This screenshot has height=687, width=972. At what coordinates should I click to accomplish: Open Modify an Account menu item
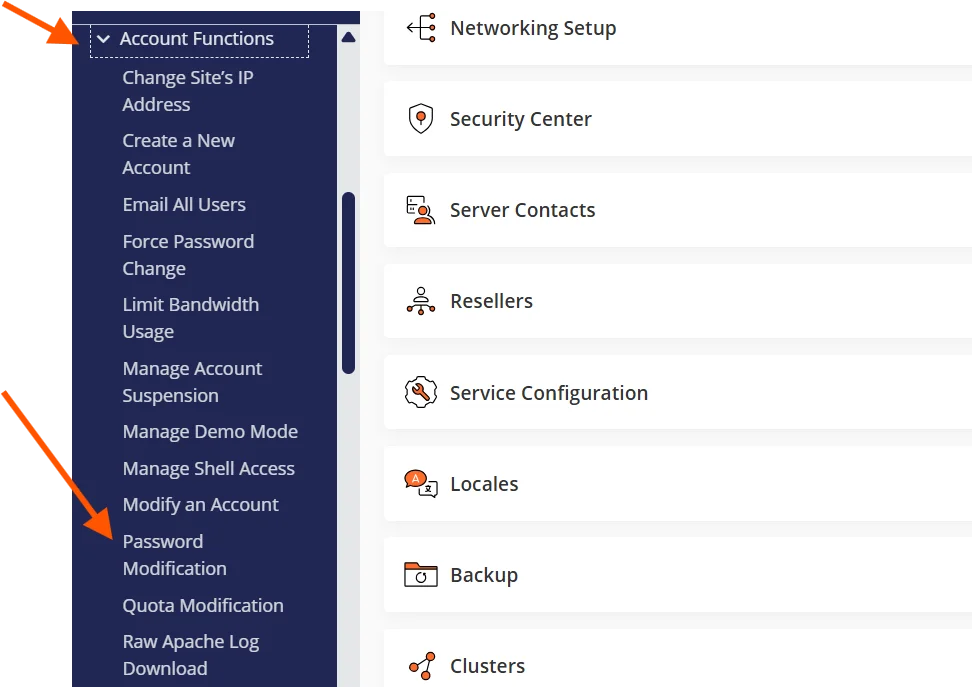pyautogui.click(x=200, y=505)
